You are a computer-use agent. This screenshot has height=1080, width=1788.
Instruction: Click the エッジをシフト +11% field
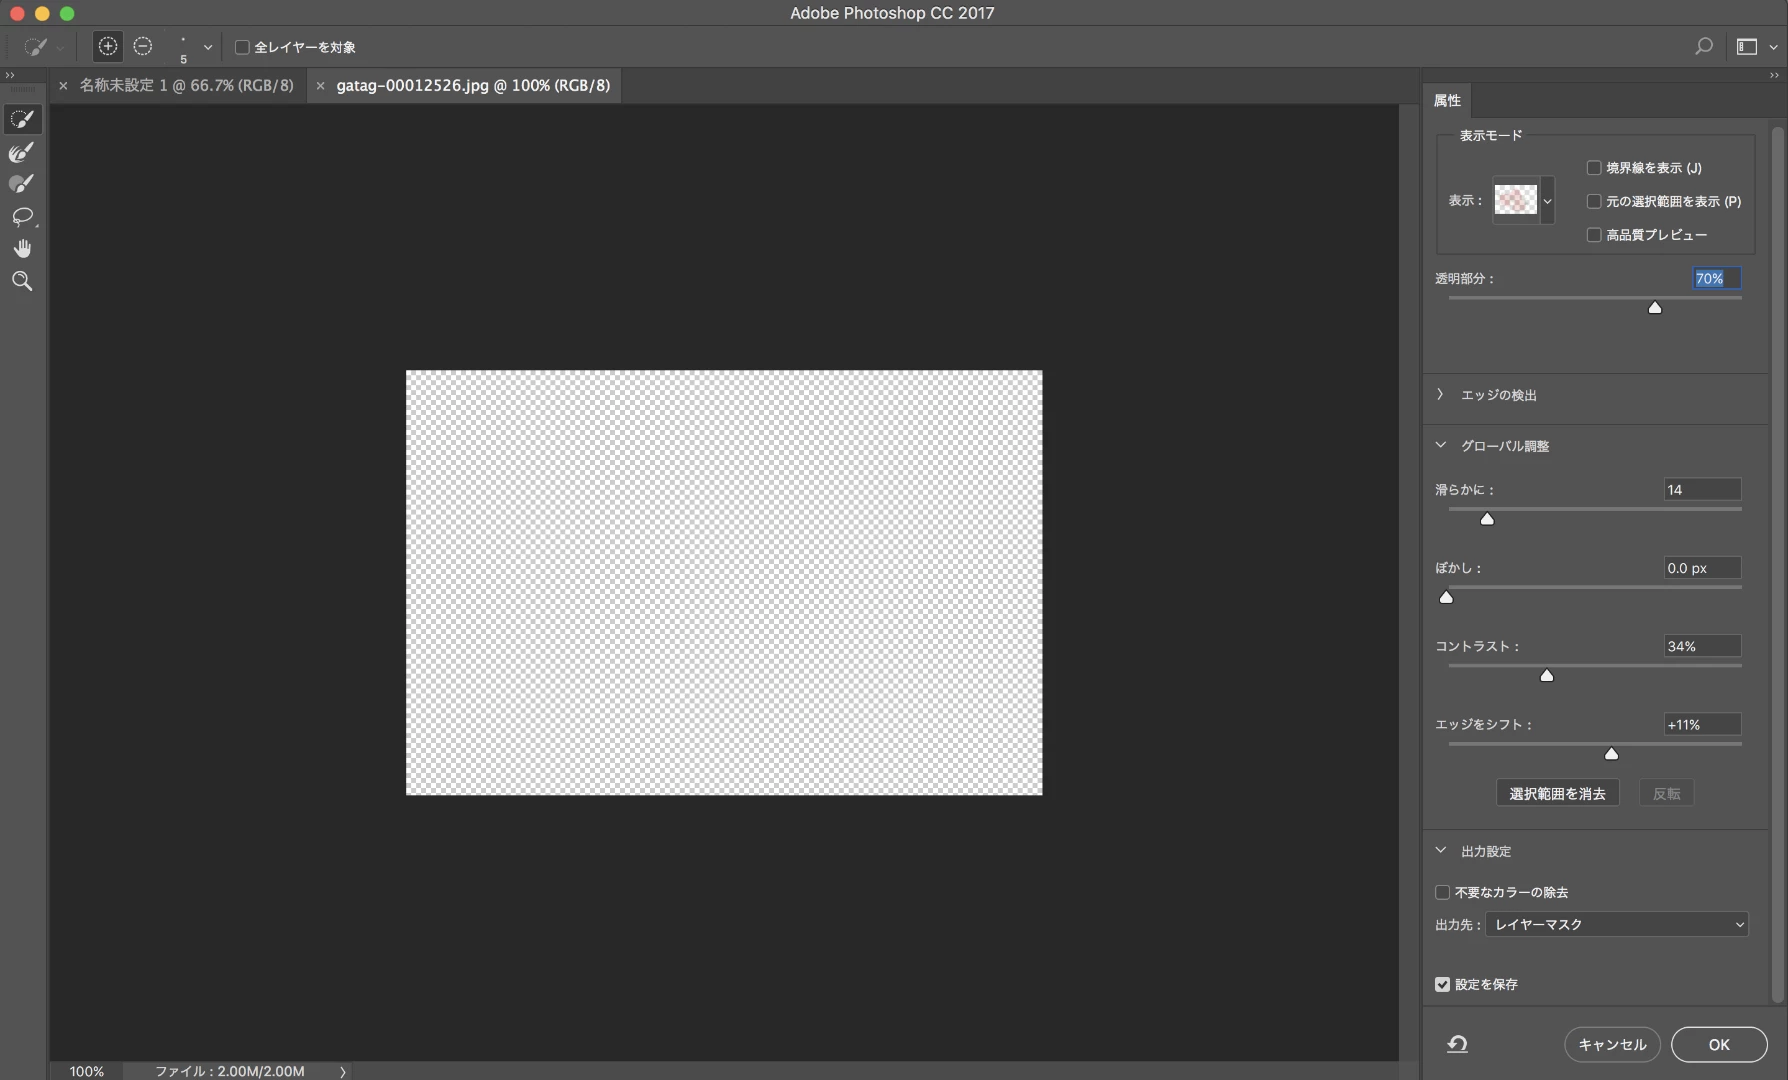[1702, 724]
